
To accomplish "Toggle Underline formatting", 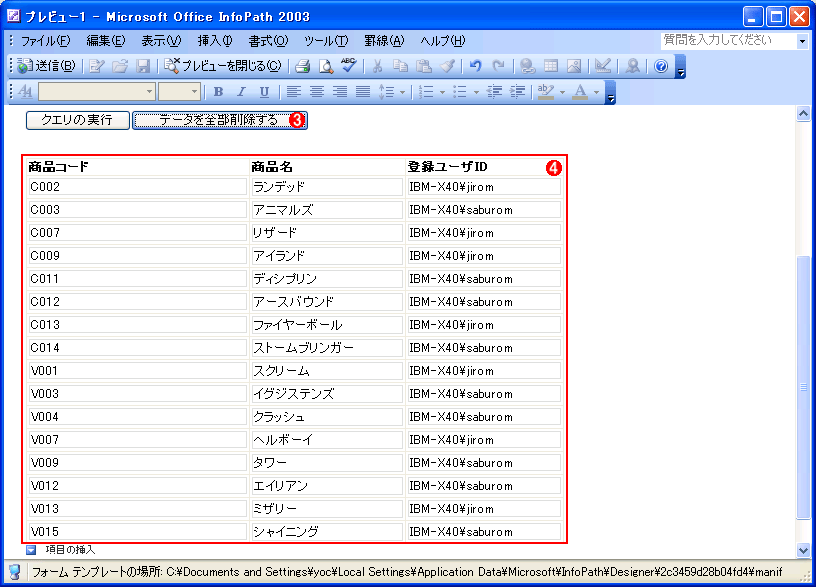I will (x=264, y=92).
